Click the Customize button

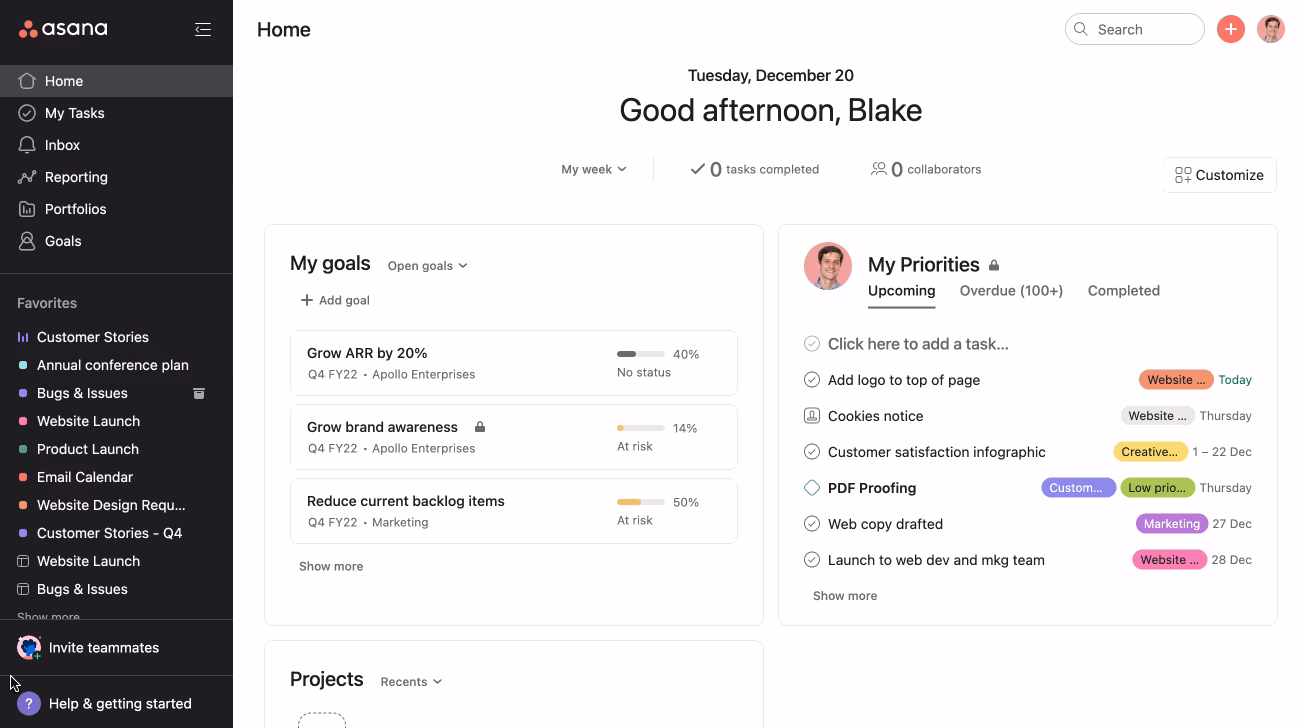click(x=1219, y=175)
